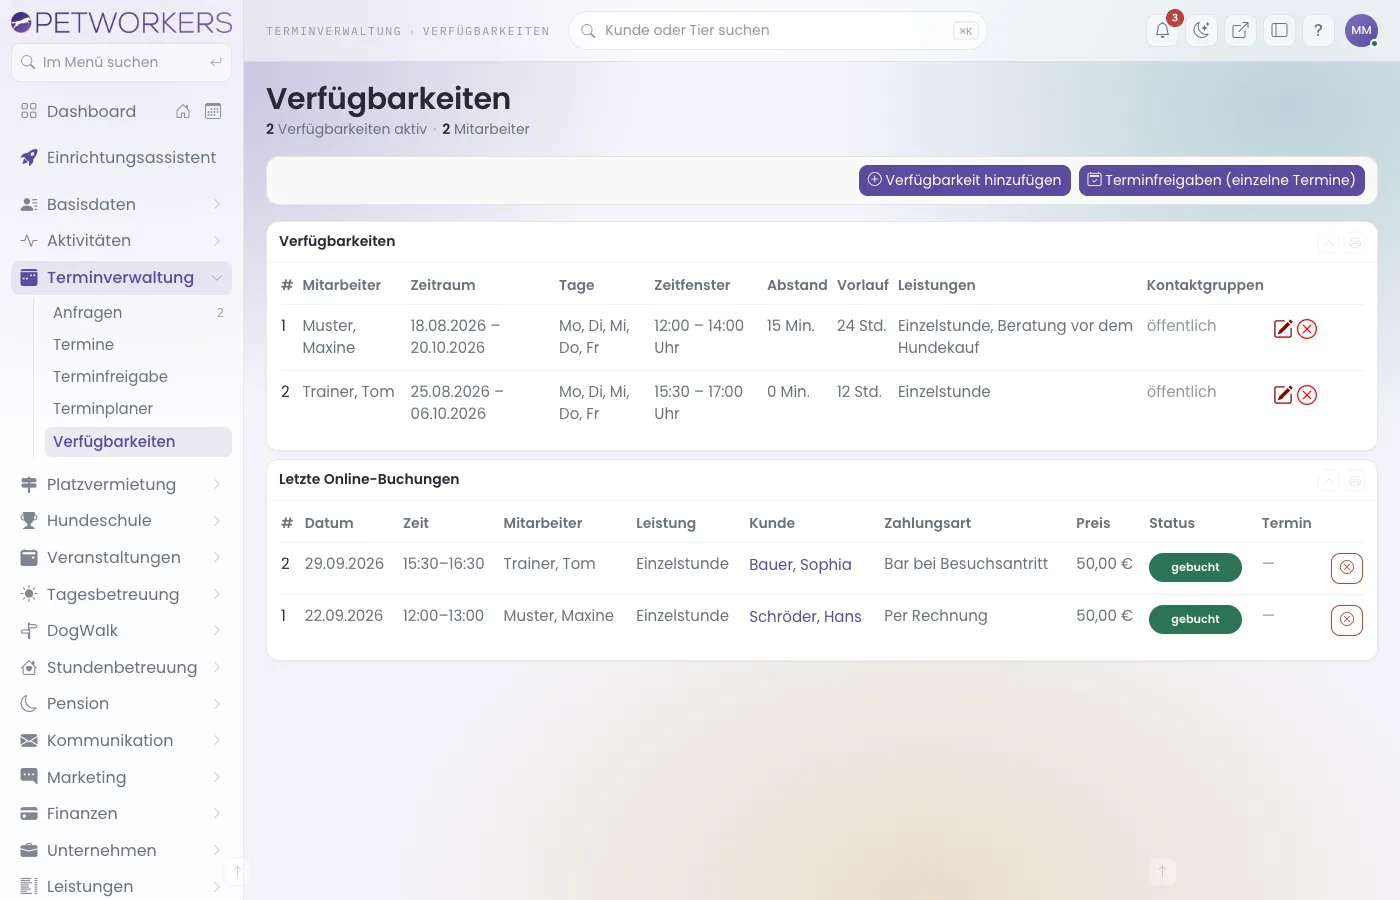
Task: Focus Im Menü suchen field
Action: 121,62
